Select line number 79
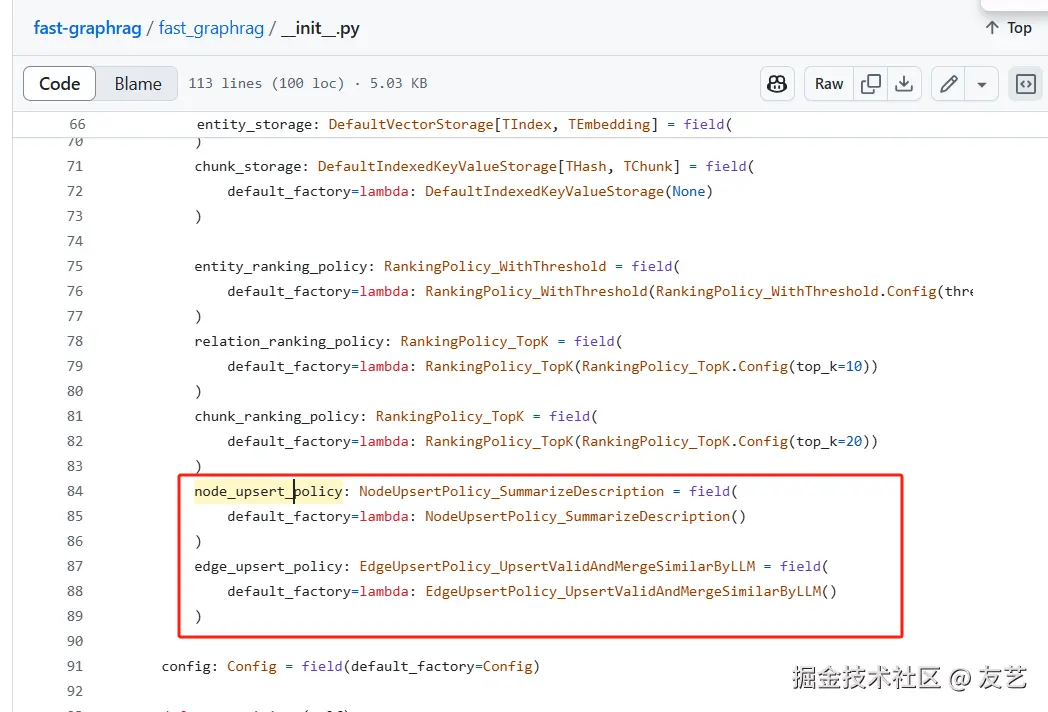Viewport: 1048px width, 712px height. coord(75,366)
